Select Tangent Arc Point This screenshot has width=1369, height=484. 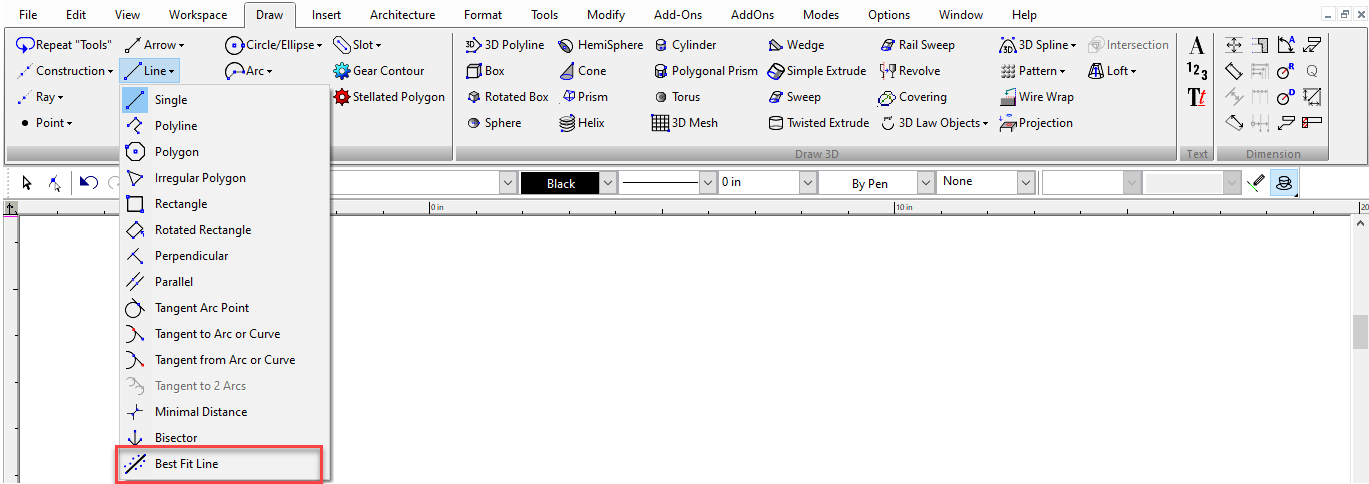[x=224, y=308]
